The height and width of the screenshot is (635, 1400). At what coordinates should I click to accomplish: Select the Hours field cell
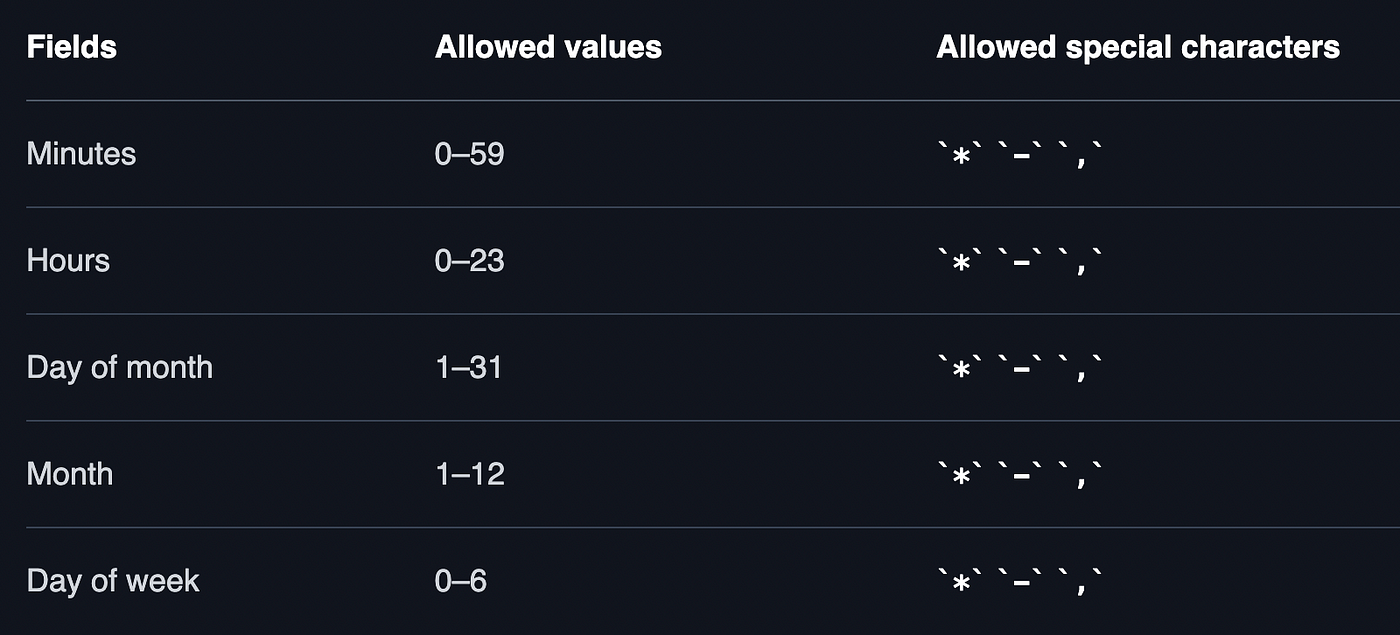tap(68, 261)
